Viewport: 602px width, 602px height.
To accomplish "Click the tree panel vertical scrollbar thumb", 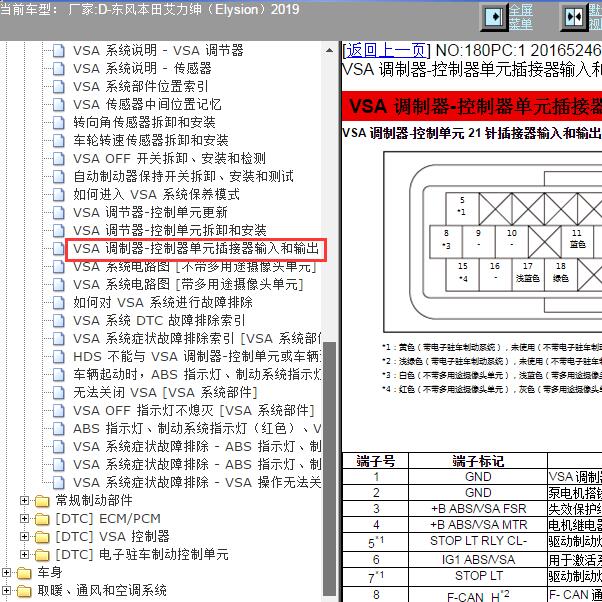I will 329,468.
